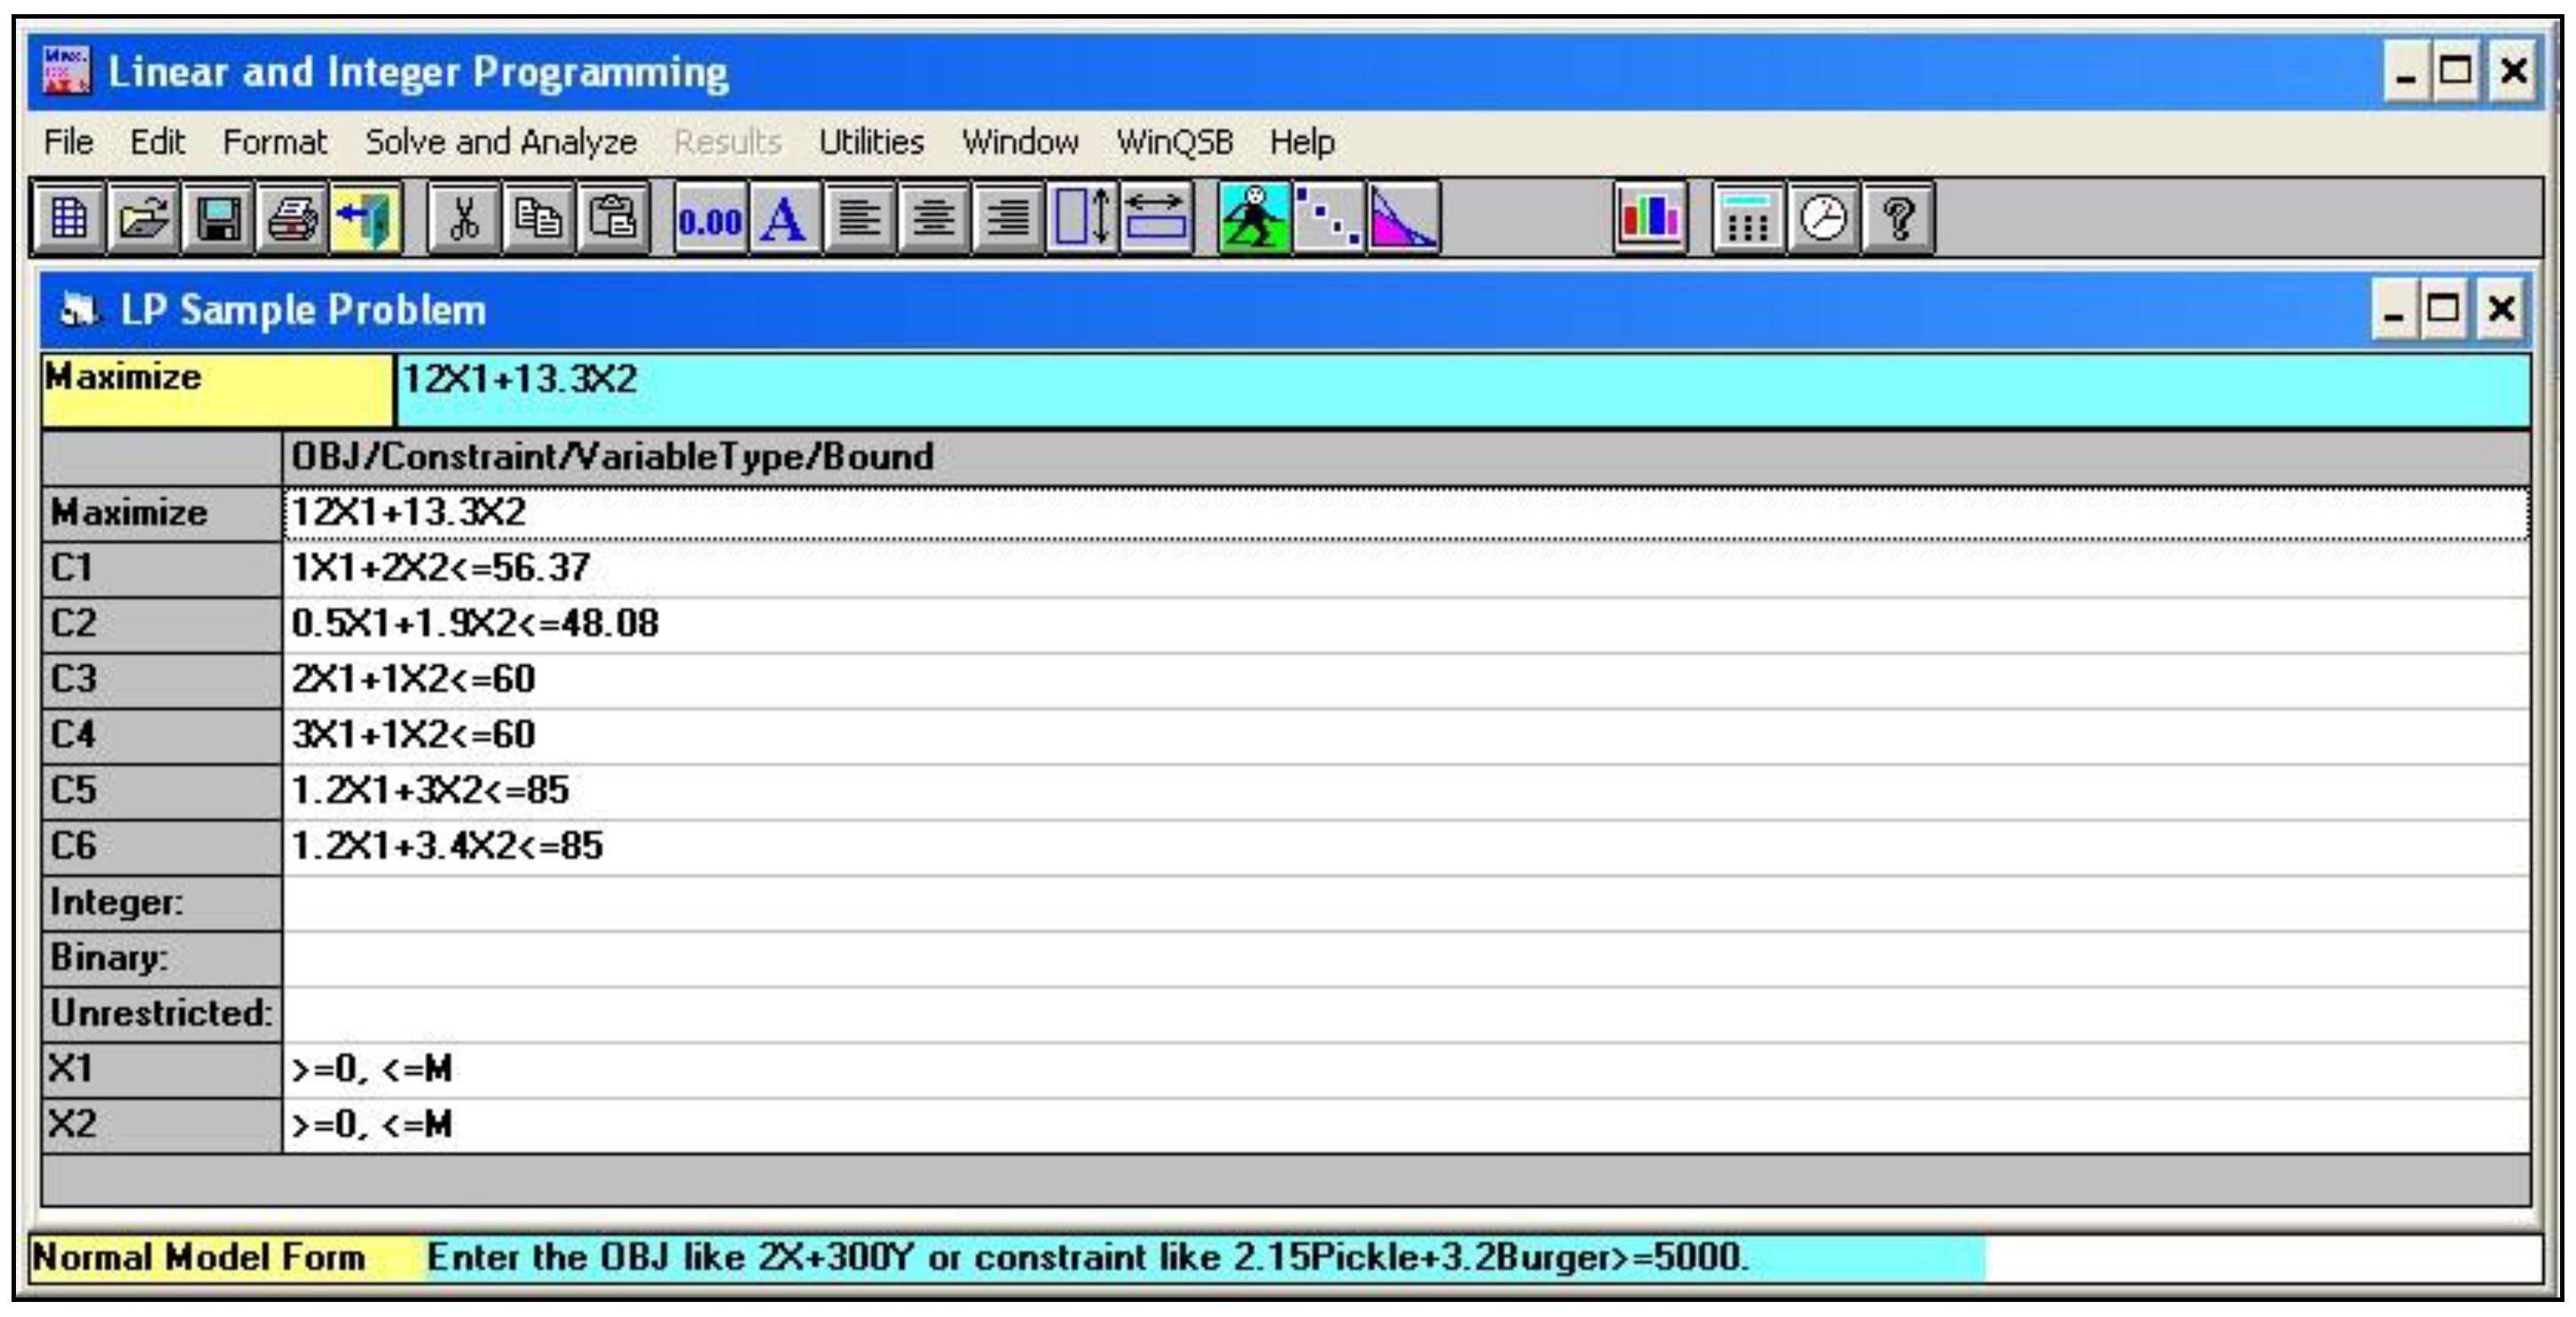The height and width of the screenshot is (1317, 2576).
Task: Solve the problem with running man icon
Action: (1254, 218)
